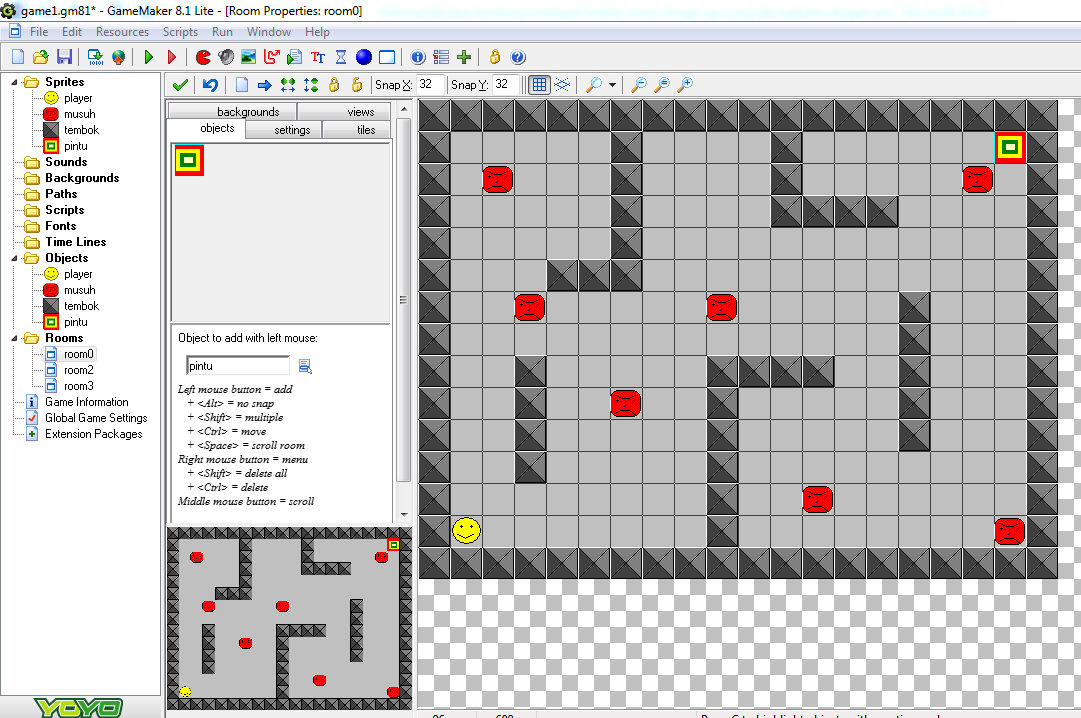Create a font with TT icon

tap(318, 57)
